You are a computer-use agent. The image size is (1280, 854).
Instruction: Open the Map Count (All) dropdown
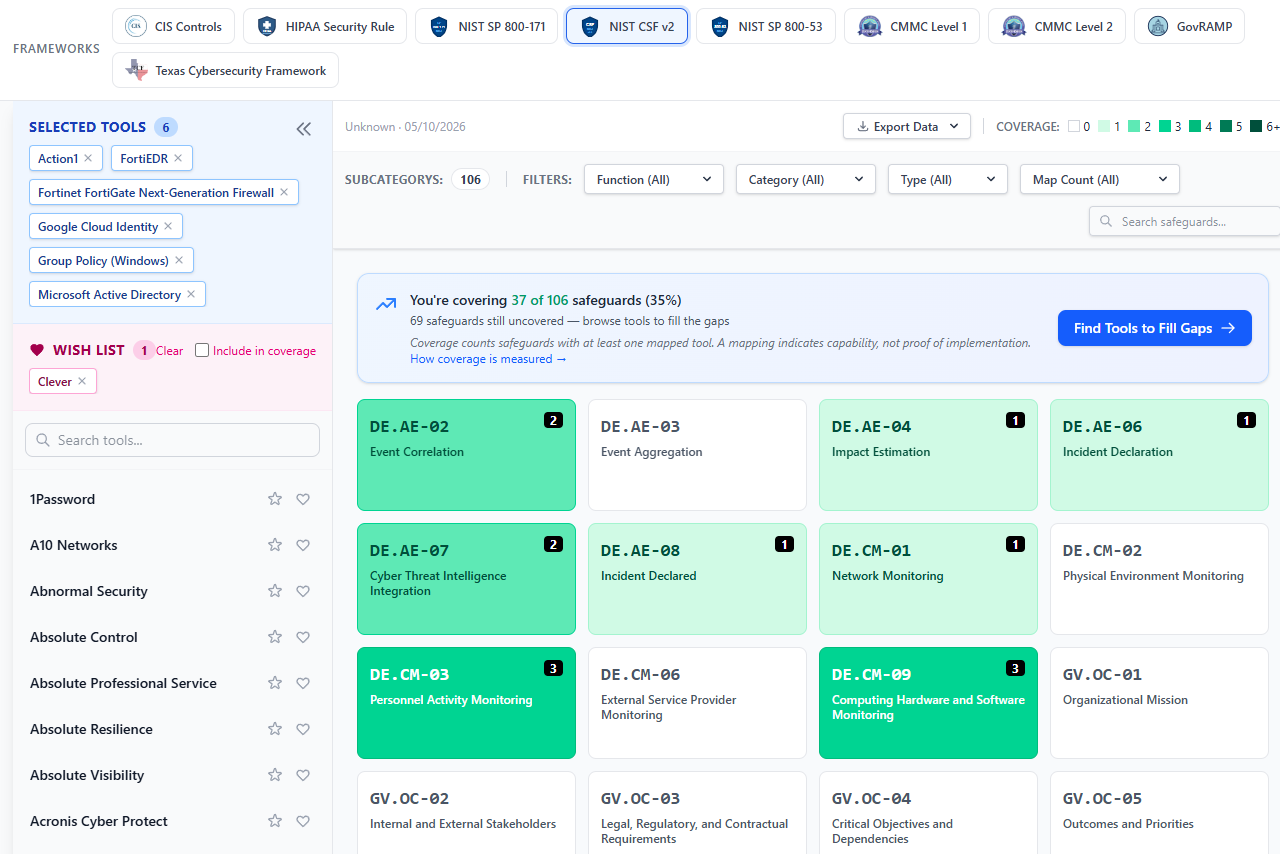tap(1100, 180)
